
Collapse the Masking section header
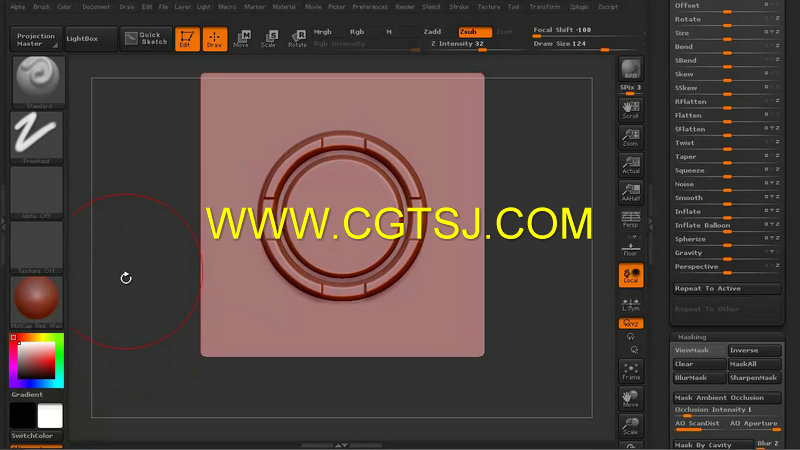(692, 337)
